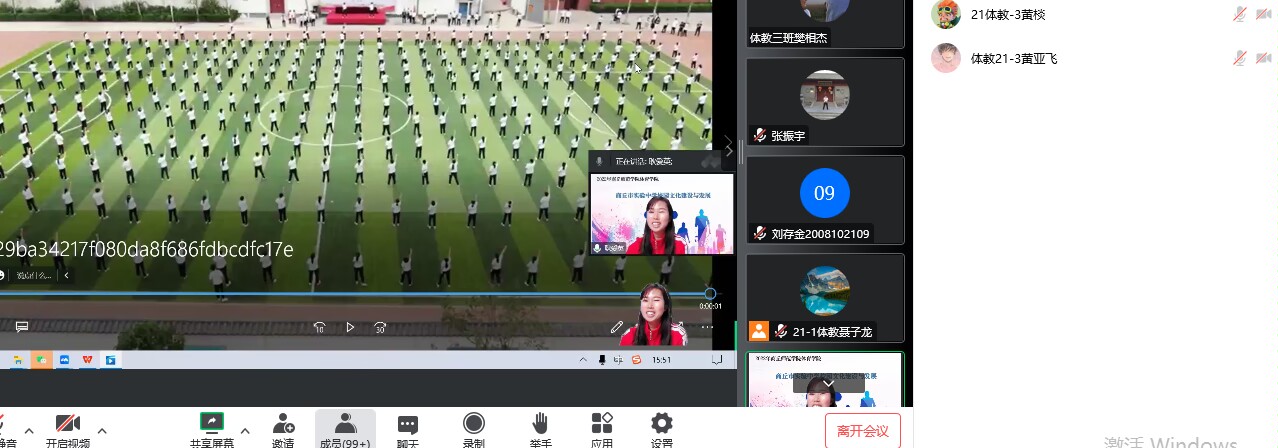Select 张振宇's video thumbnail
The width and height of the screenshot is (1278, 448).
pyautogui.click(x=825, y=101)
